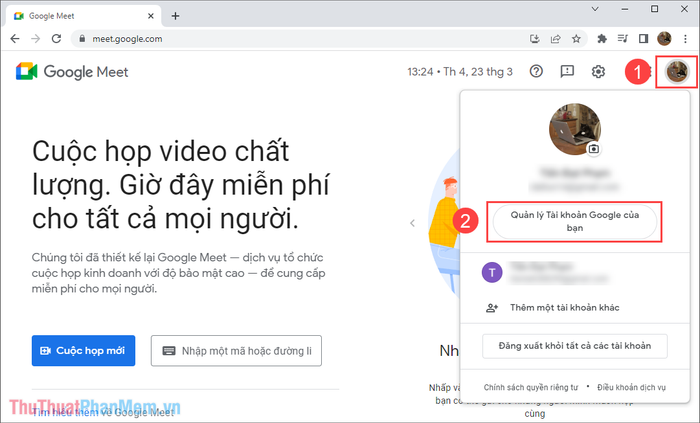Open the report a problem feedback icon
The height and width of the screenshot is (423, 700).
(567, 71)
